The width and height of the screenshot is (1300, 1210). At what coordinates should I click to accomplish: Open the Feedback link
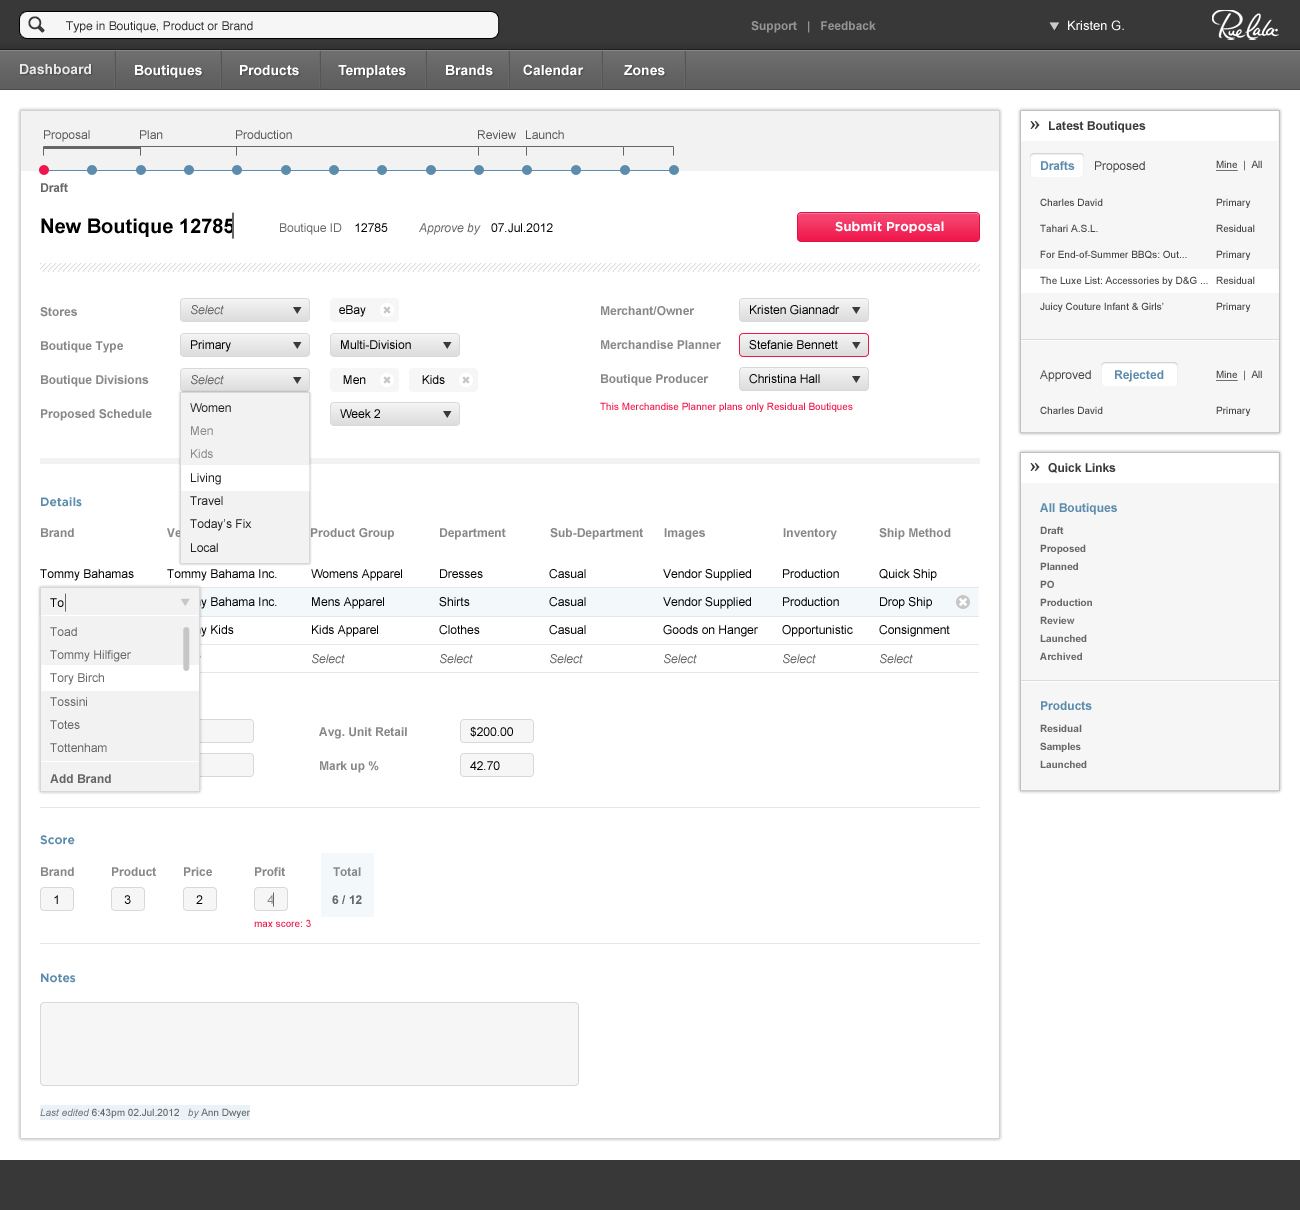(848, 26)
